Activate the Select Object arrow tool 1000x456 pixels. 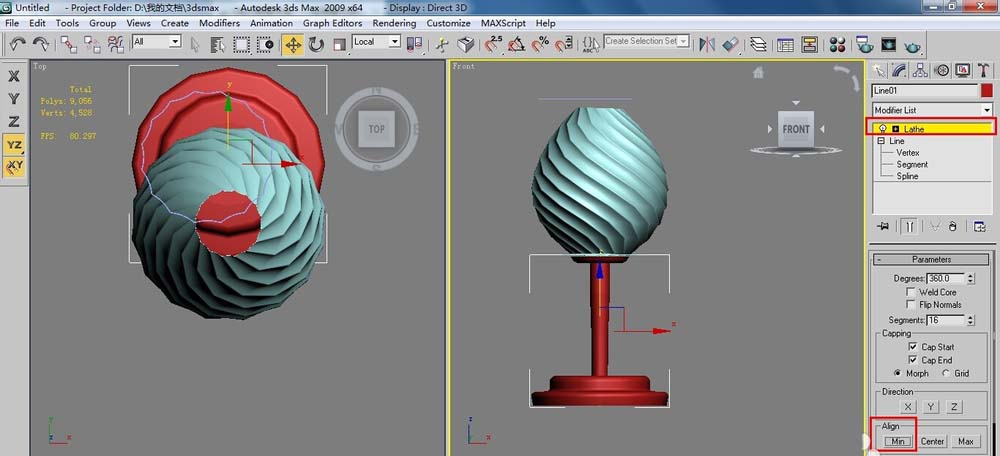click(x=195, y=45)
